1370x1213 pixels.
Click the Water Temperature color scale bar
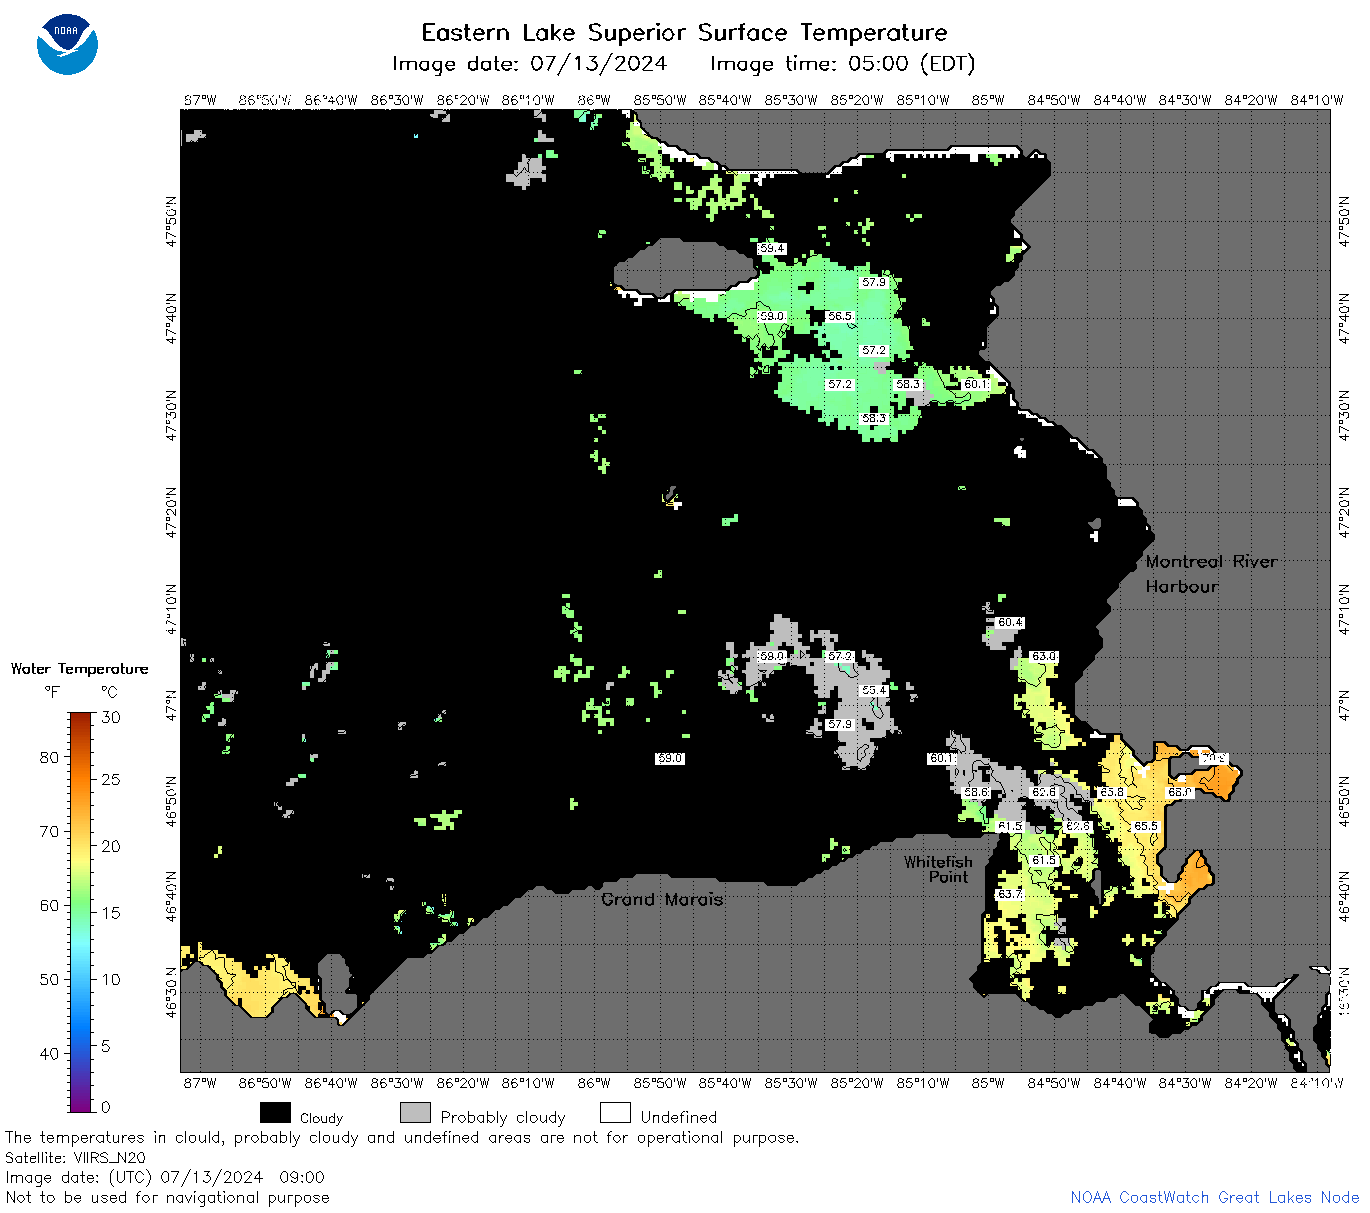(x=81, y=910)
